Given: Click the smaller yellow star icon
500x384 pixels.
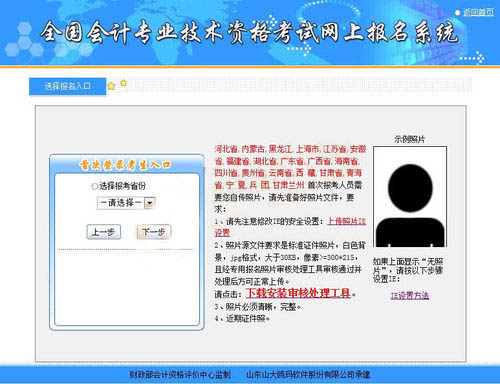Looking at the screenshot, I should [x=123, y=82].
